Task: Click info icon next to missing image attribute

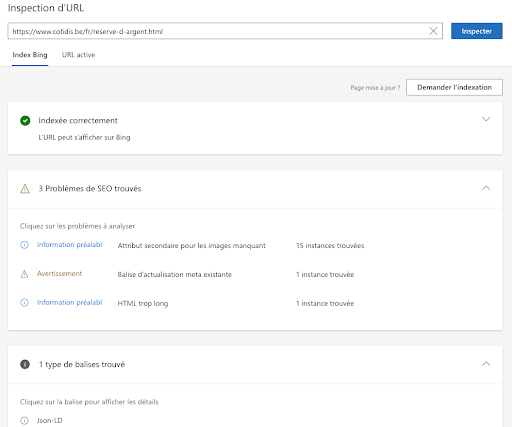Action: click(x=24, y=245)
